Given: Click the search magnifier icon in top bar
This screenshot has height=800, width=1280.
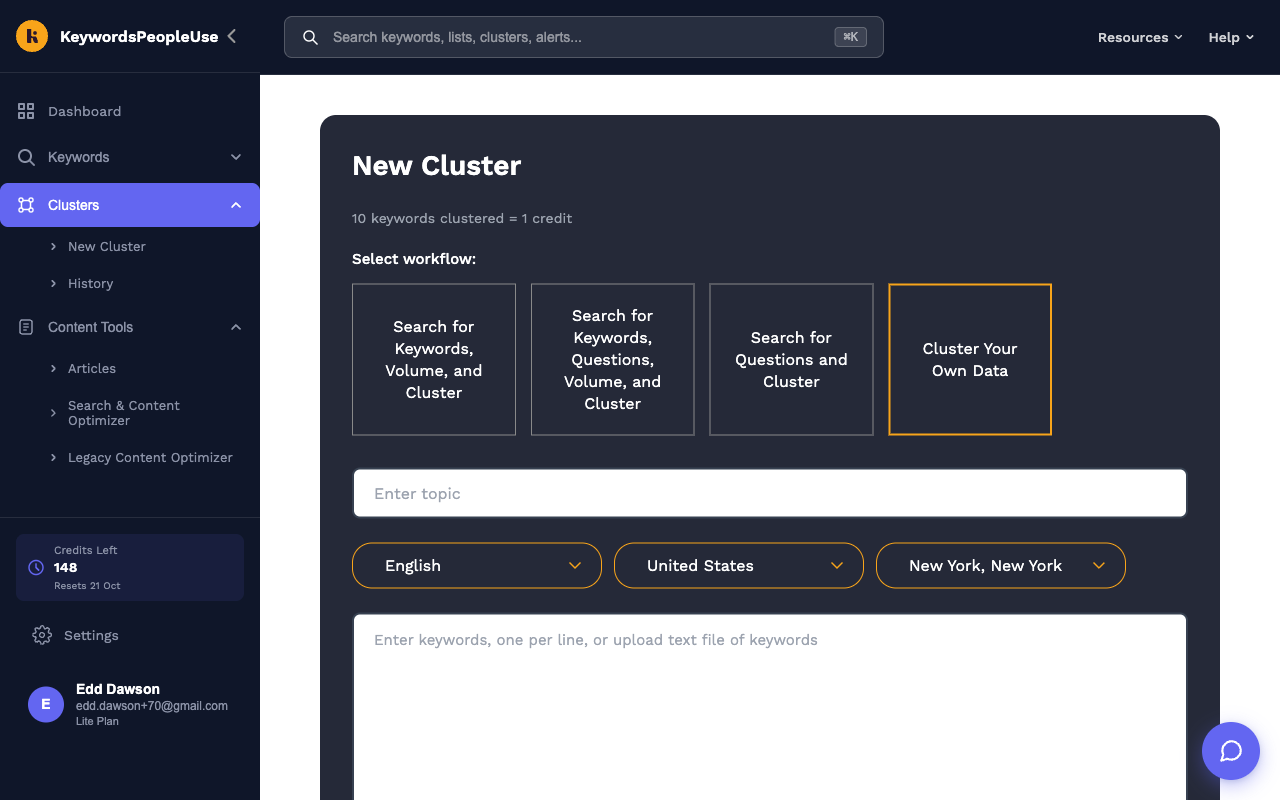Looking at the screenshot, I should click(310, 37).
